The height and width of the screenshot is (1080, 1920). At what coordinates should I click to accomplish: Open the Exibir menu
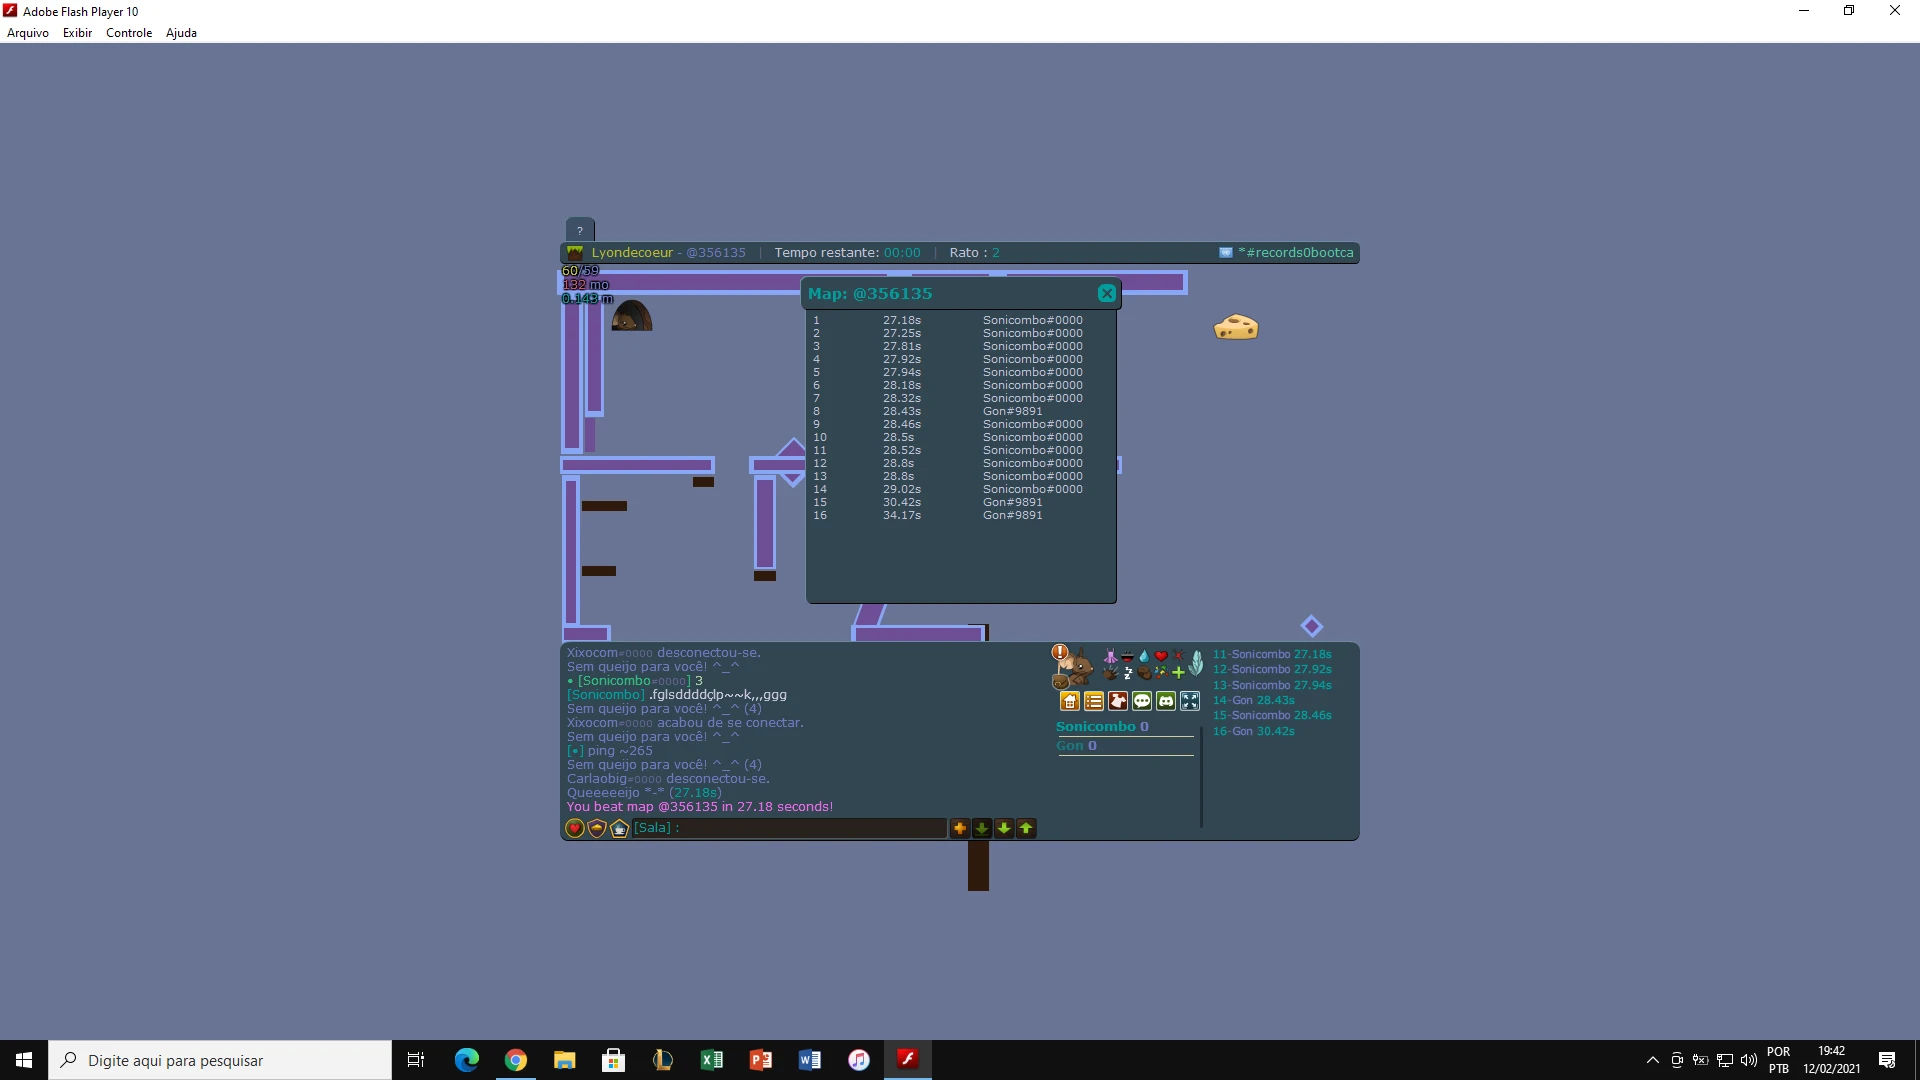pos(77,33)
